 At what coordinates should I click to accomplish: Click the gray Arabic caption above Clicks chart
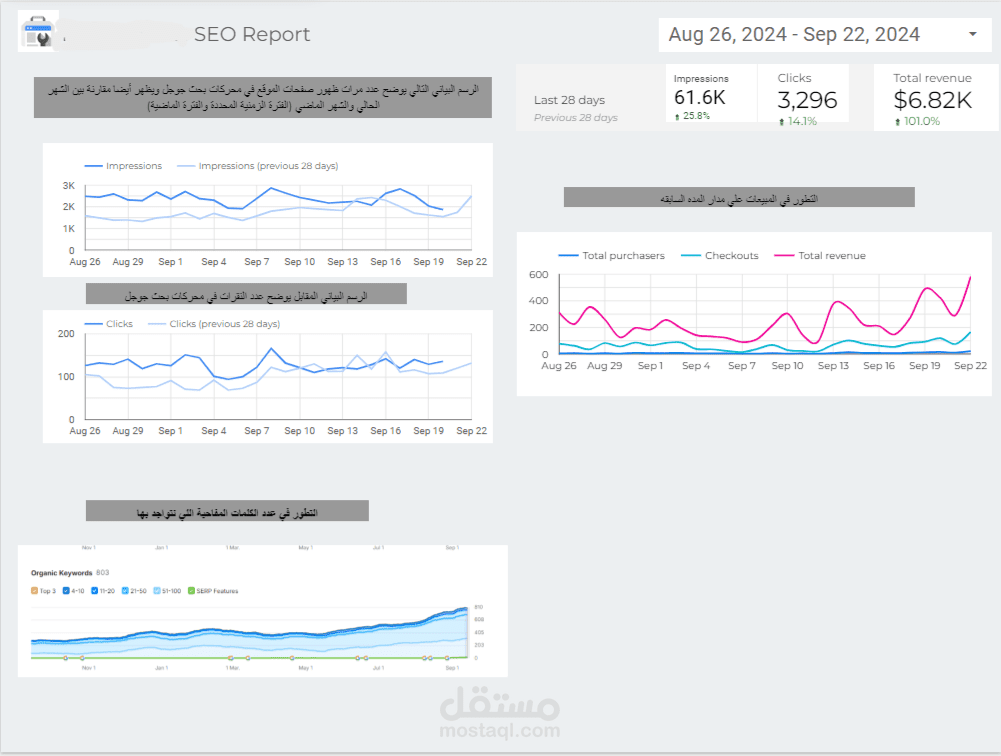pos(246,294)
